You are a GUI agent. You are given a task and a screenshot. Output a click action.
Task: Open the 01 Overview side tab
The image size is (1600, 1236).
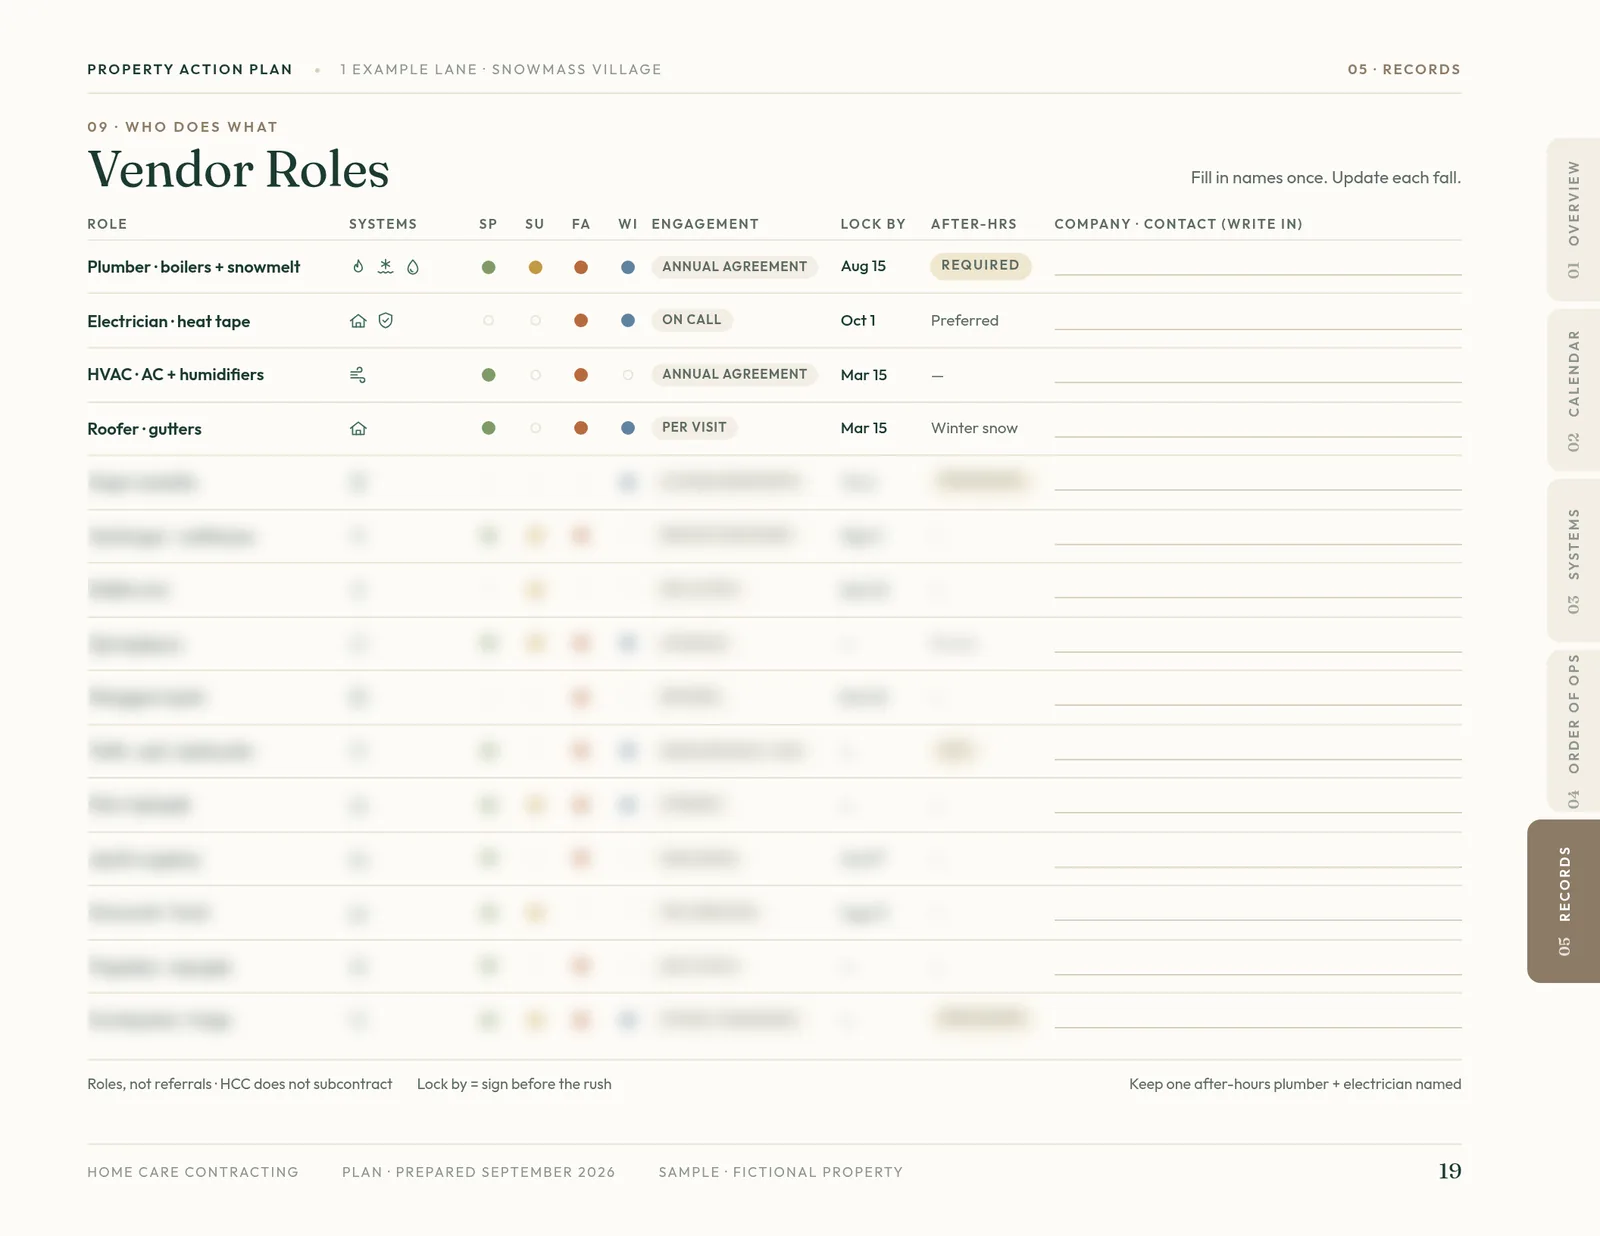click(1574, 219)
